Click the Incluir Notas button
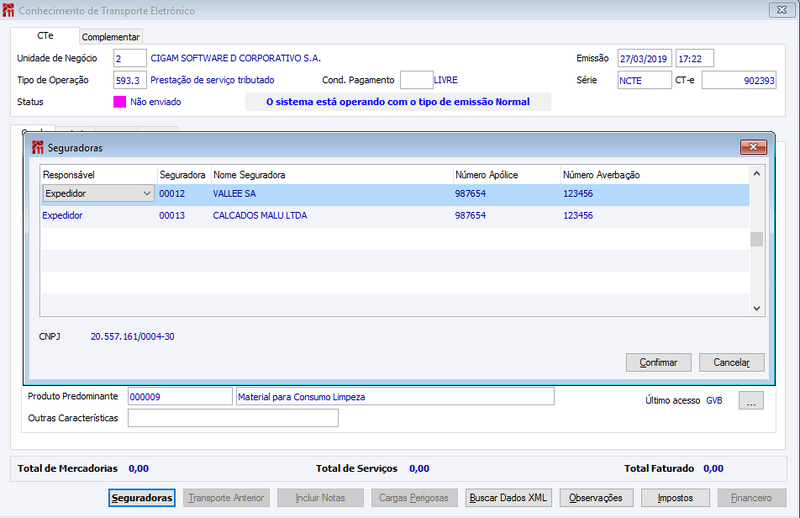 click(320, 498)
